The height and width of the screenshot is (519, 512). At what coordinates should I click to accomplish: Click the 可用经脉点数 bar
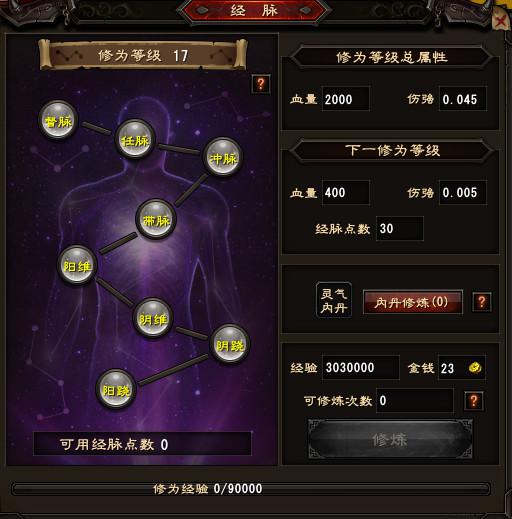pyautogui.click(x=142, y=444)
